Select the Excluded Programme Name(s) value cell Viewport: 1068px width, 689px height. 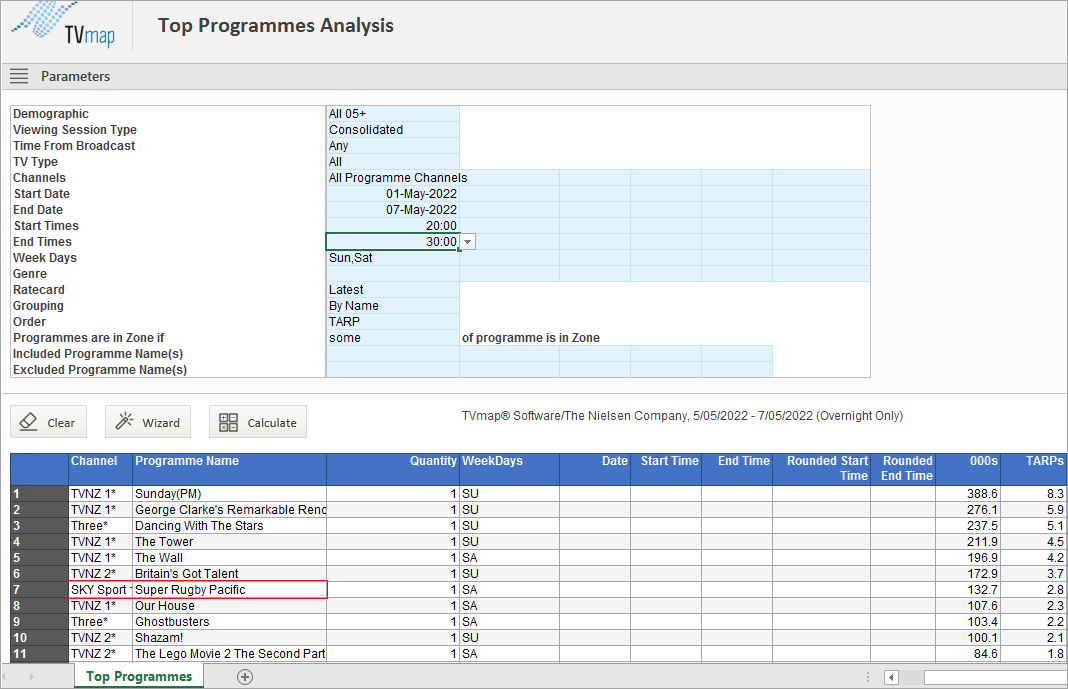(x=393, y=370)
